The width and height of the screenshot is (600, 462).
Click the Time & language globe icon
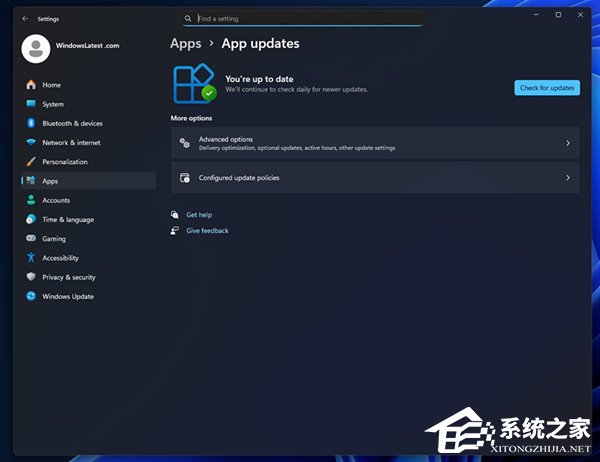point(31,219)
